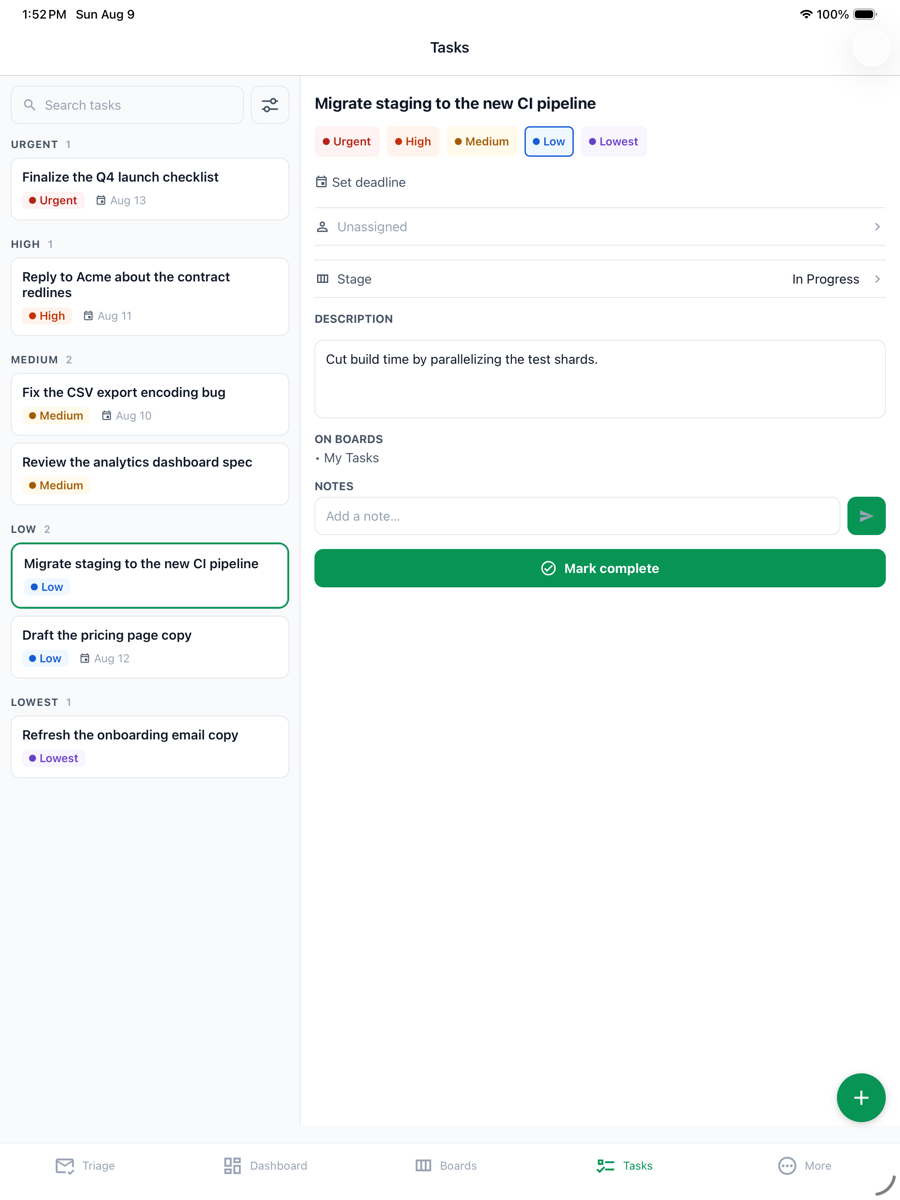Image resolution: width=900 pixels, height=1200 pixels.
Task: Open Stage chevron next to In Progress
Action: (877, 279)
